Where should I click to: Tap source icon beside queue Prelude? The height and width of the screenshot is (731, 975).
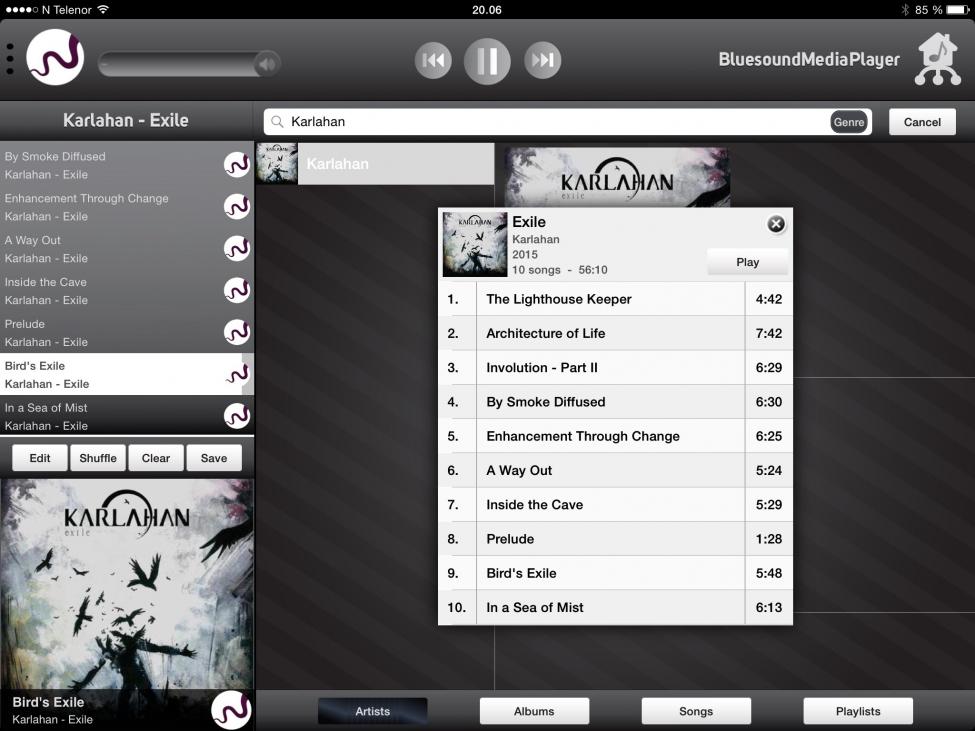coord(237,332)
